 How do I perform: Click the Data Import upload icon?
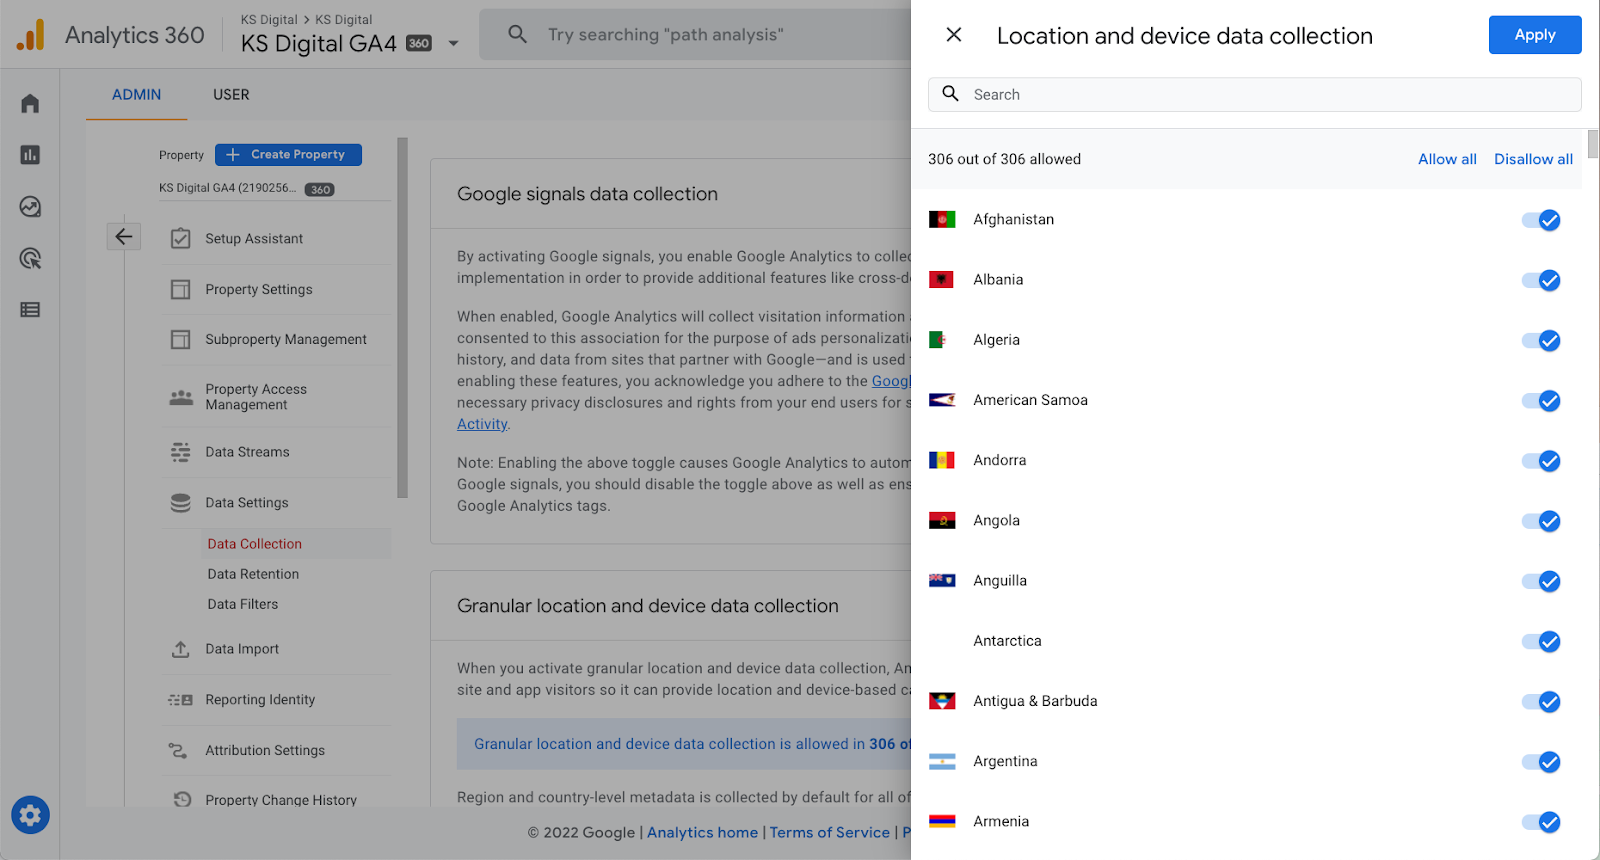click(x=181, y=649)
